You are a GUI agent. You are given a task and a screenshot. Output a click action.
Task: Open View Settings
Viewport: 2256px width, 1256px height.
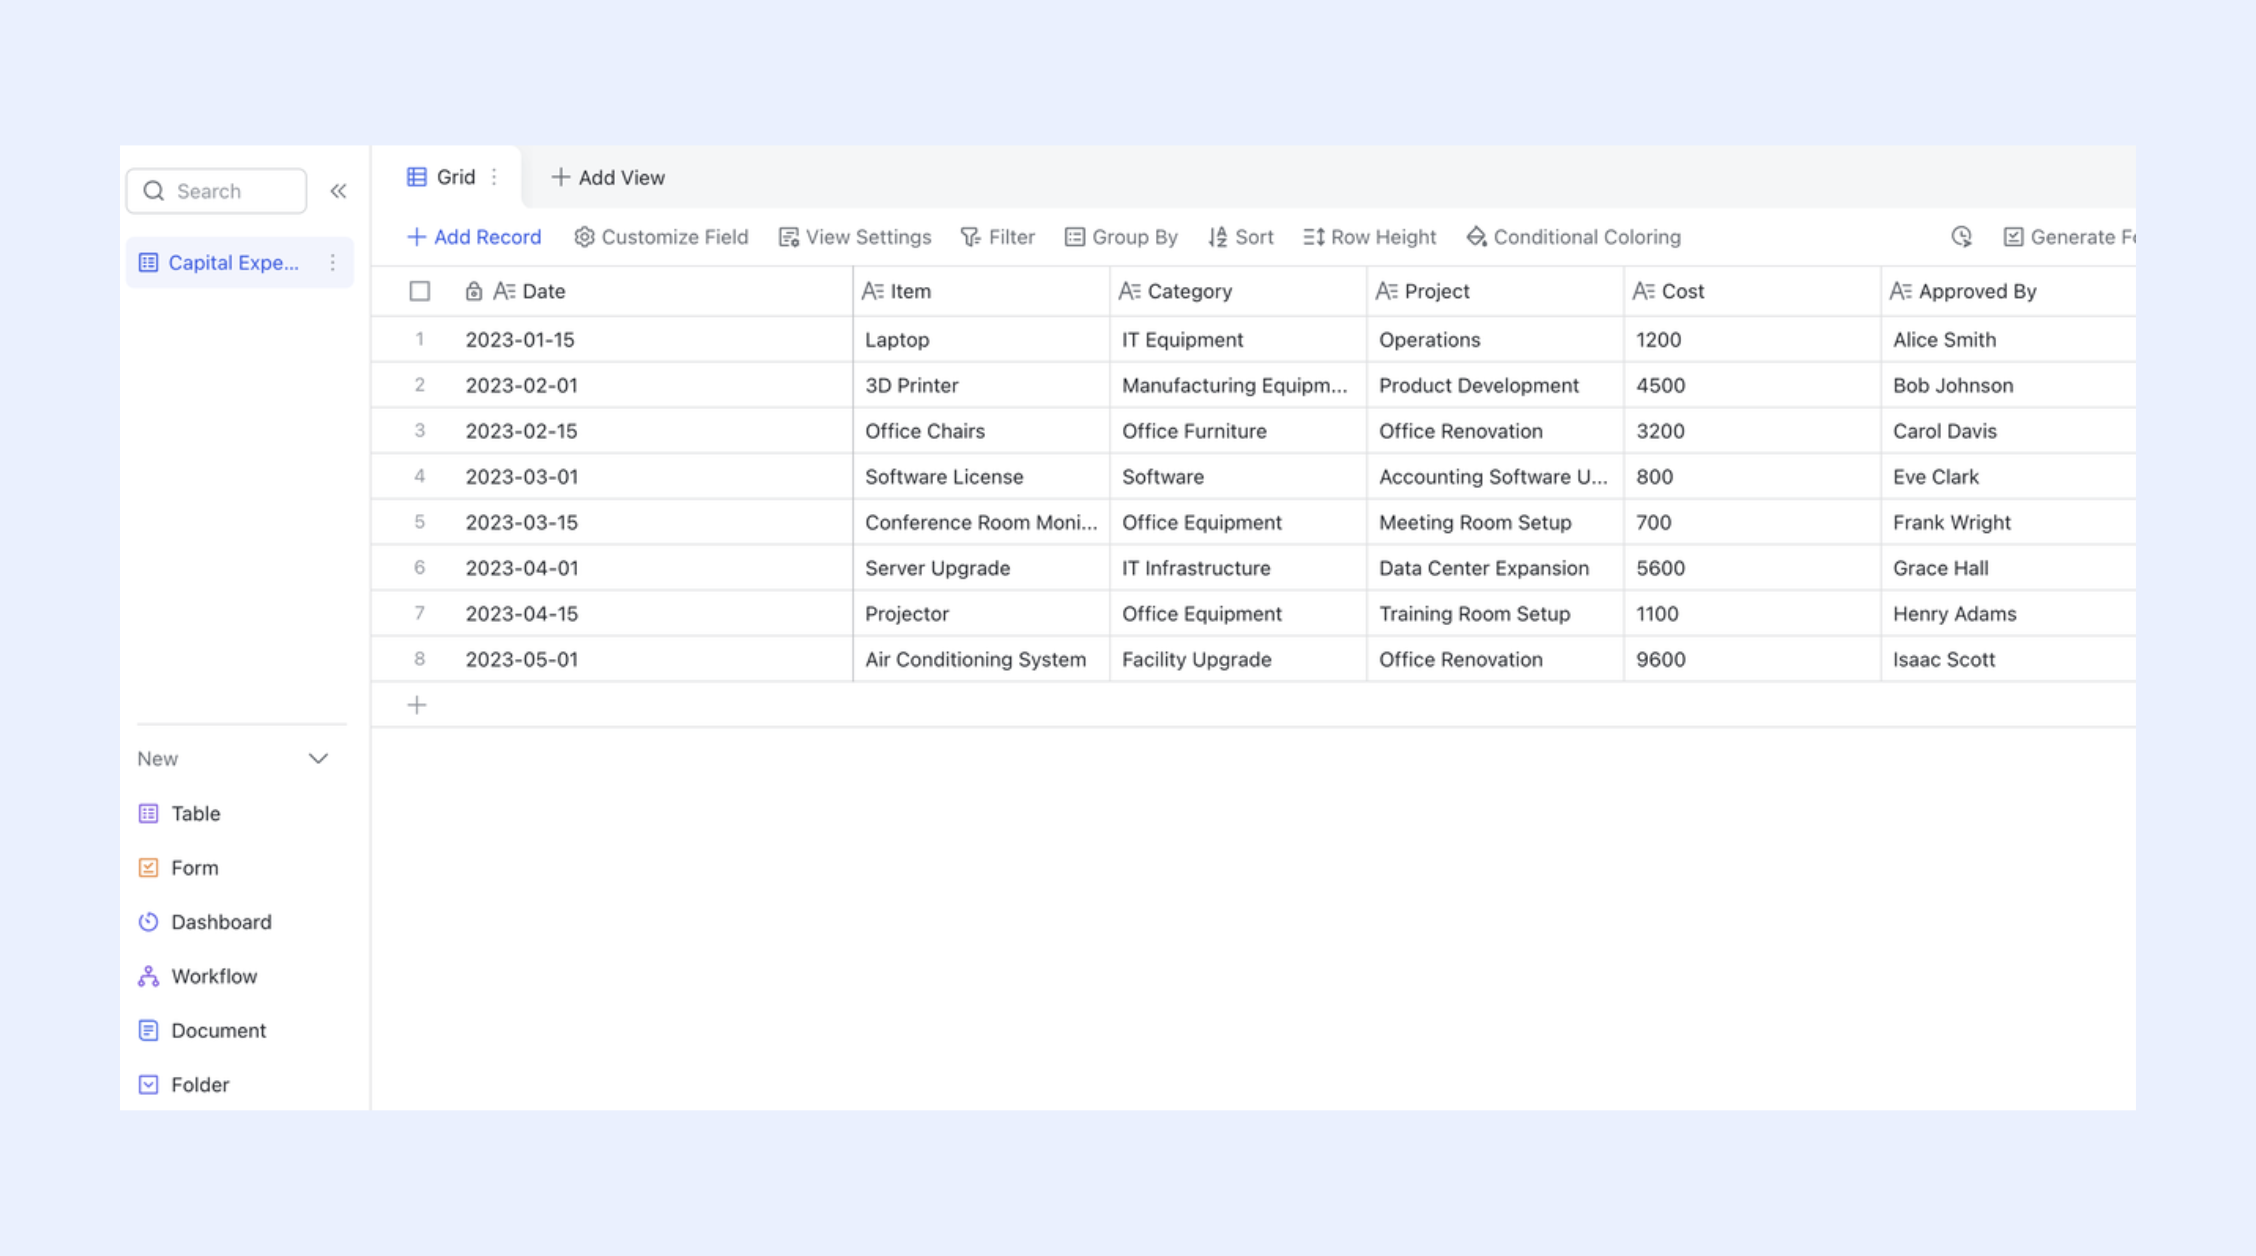(855, 237)
